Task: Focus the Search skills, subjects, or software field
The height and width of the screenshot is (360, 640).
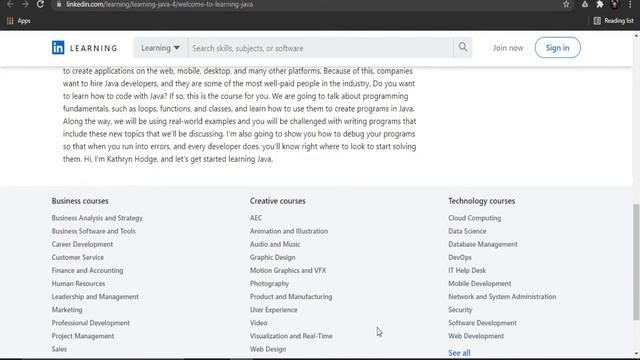Action: pyautogui.click(x=320, y=48)
